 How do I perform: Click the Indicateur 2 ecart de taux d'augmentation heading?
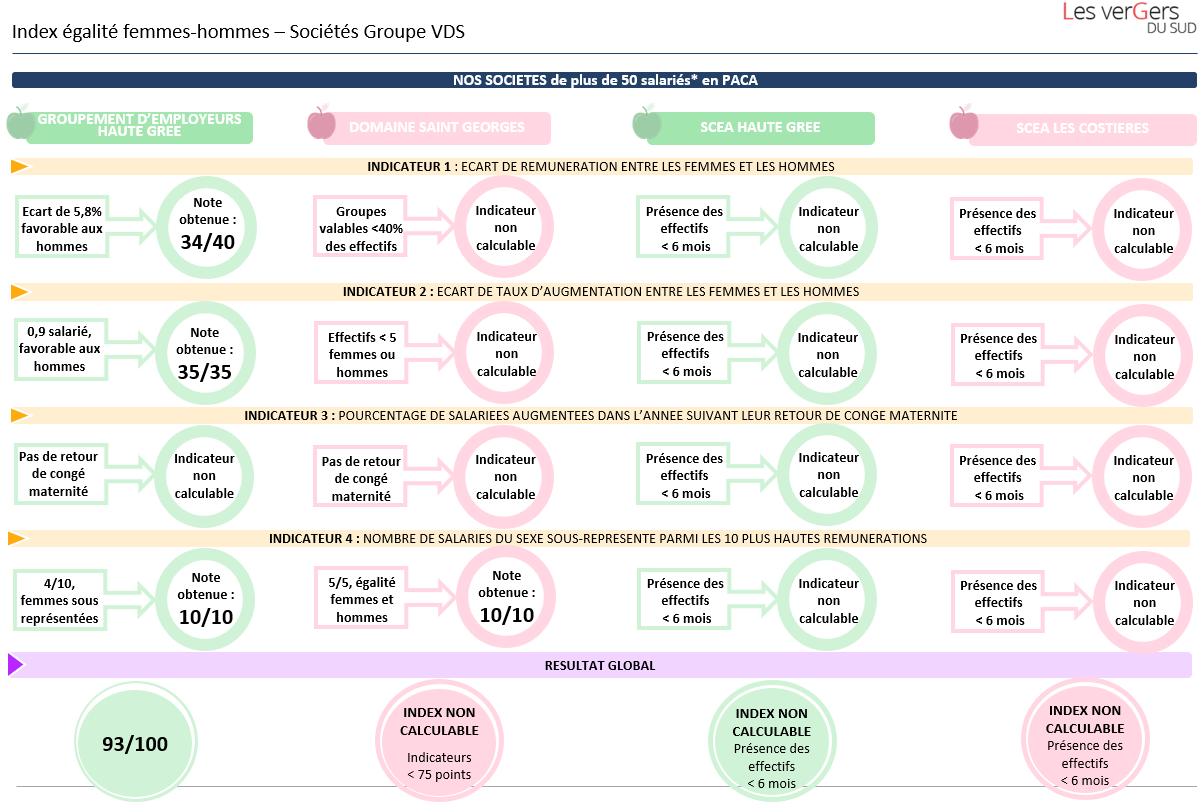click(x=601, y=292)
